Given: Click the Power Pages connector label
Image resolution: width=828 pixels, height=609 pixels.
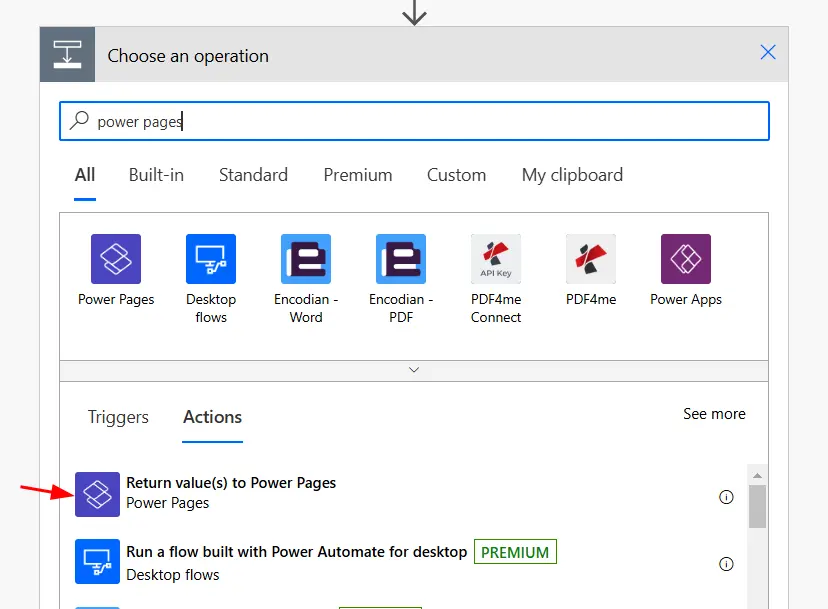Looking at the screenshot, I should tap(116, 299).
